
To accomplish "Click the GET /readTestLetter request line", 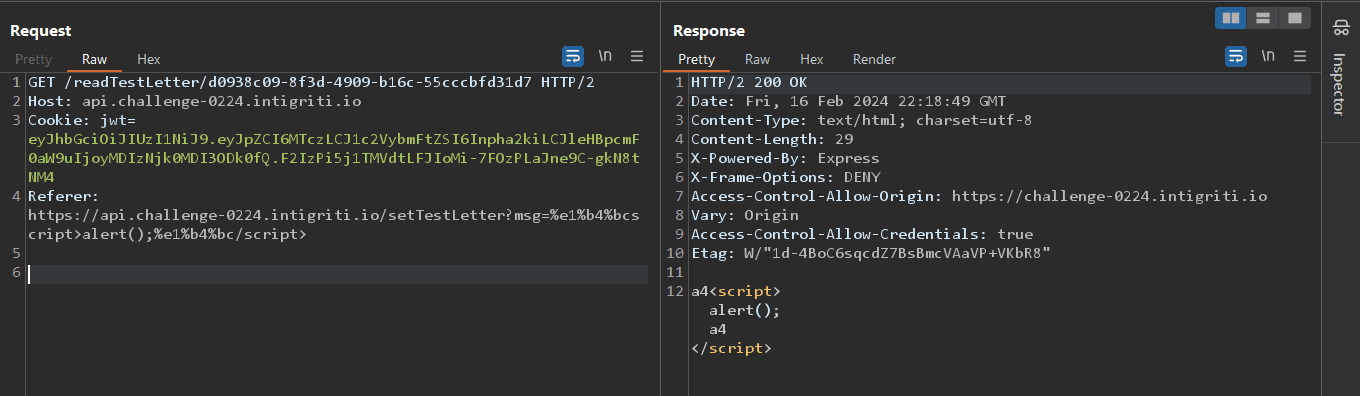I will pos(311,82).
